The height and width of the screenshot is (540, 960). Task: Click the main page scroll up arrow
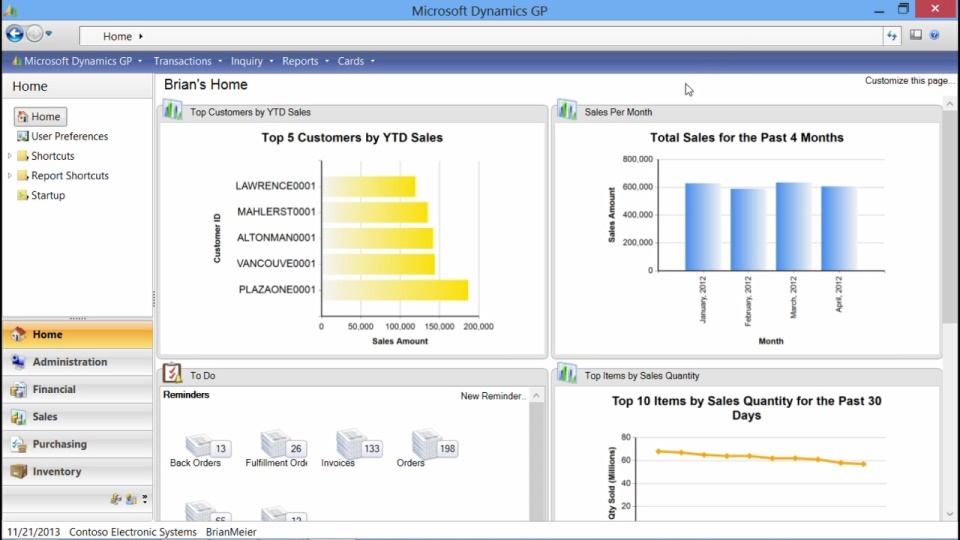[949, 104]
